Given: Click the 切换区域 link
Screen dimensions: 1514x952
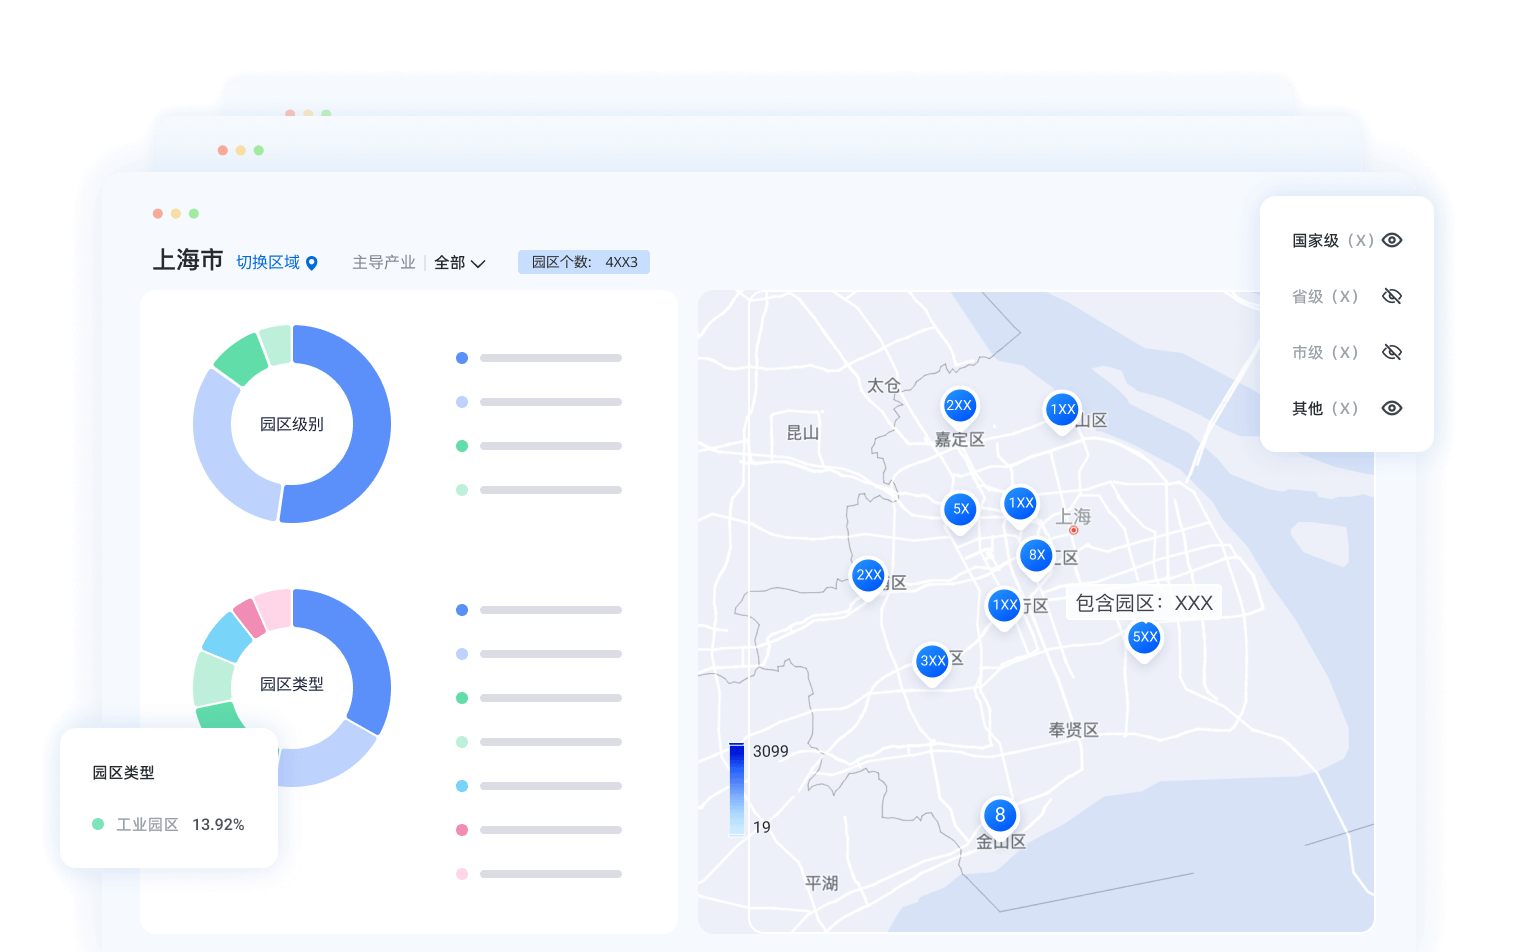Looking at the screenshot, I should pyautogui.click(x=268, y=262).
